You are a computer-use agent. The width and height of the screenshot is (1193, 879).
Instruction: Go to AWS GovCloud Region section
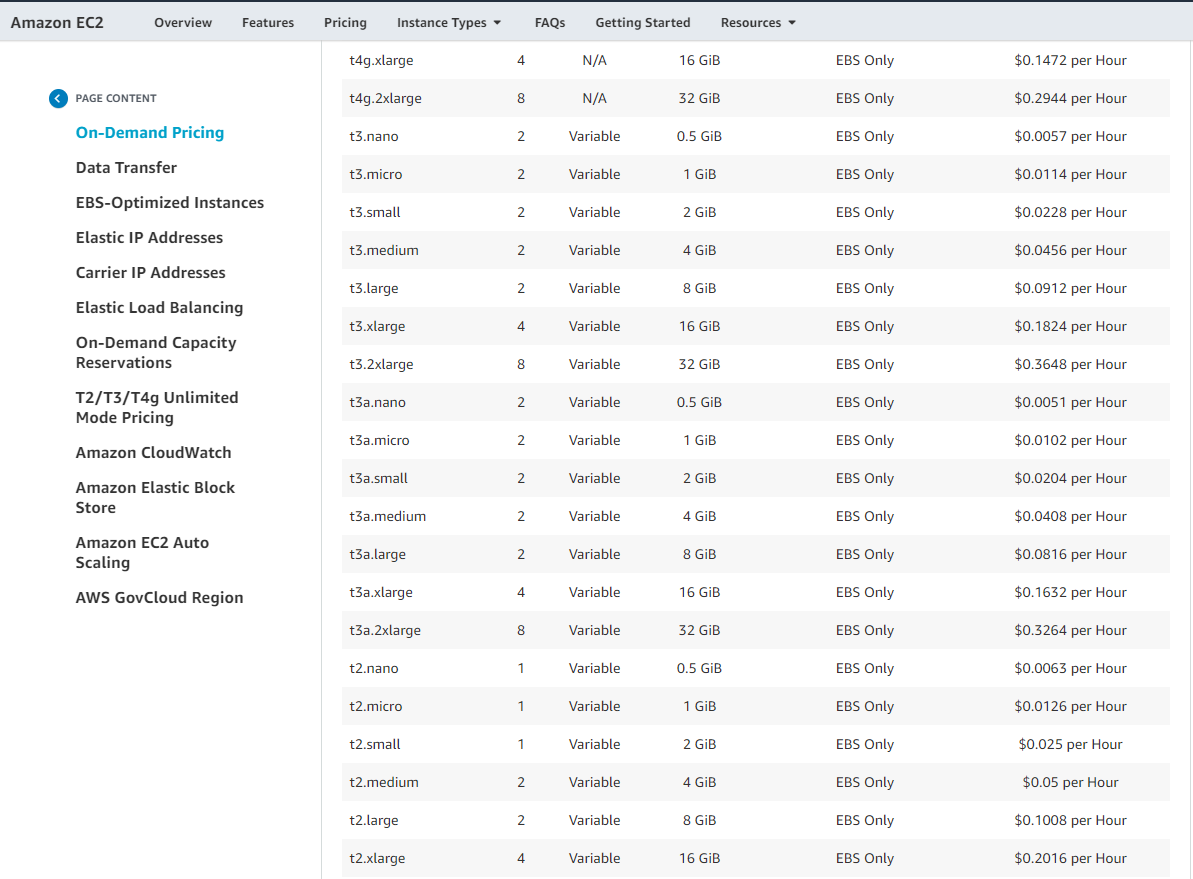click(160, 597)
